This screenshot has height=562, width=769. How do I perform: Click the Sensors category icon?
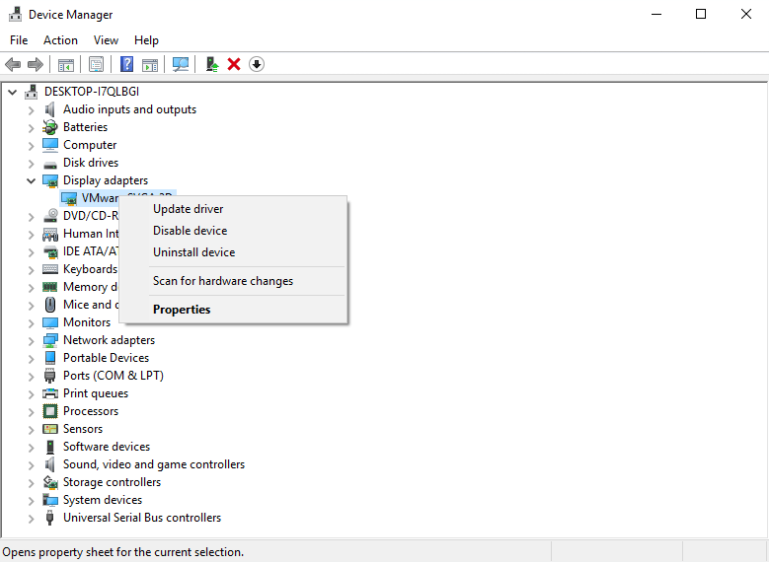point(50,429)
